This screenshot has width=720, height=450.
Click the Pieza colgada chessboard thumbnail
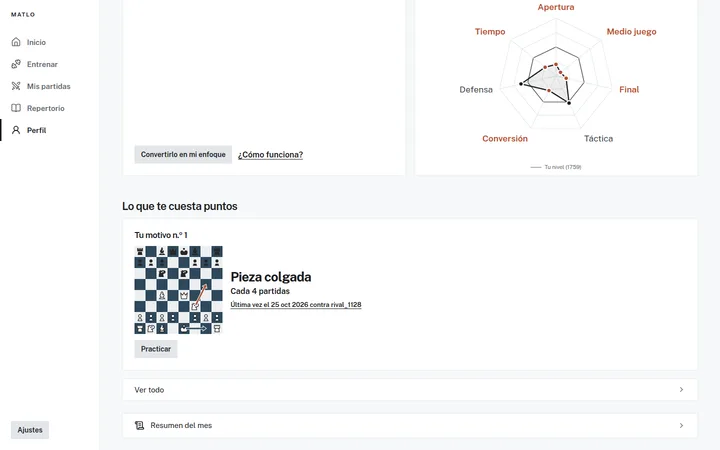pos(179,290)
